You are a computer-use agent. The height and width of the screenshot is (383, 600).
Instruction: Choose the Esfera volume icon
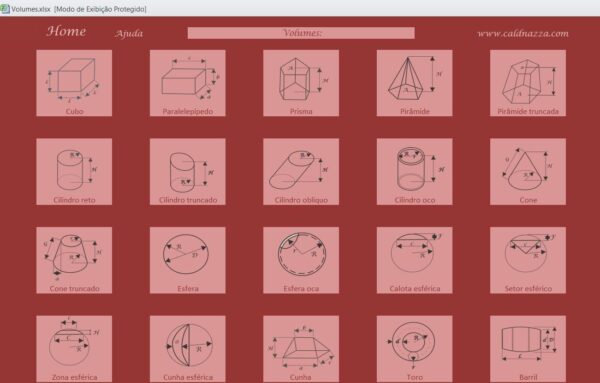pyautogui.click(x=188, y=260)
